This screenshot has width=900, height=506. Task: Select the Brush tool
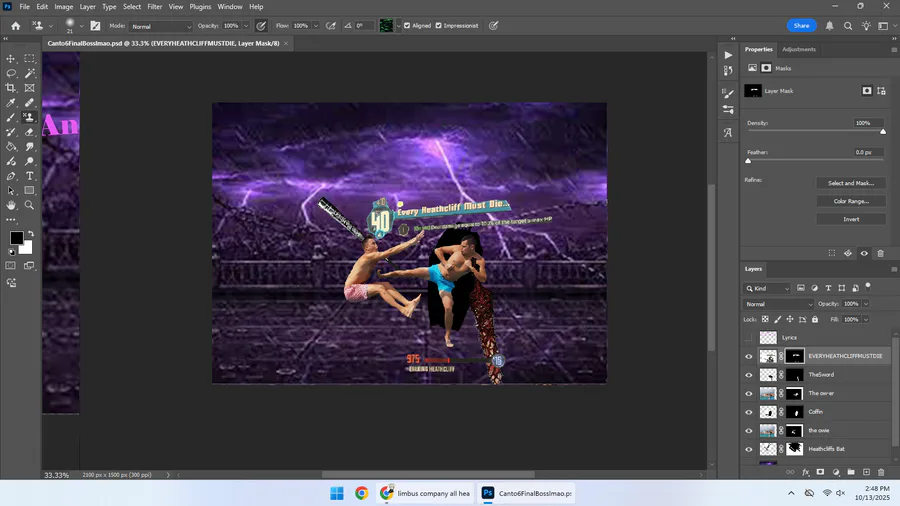11,117
